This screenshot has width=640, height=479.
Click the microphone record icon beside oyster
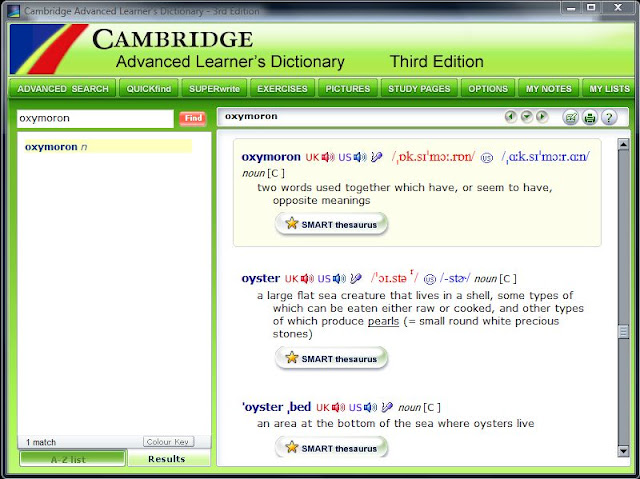click(x=356, y=279)
